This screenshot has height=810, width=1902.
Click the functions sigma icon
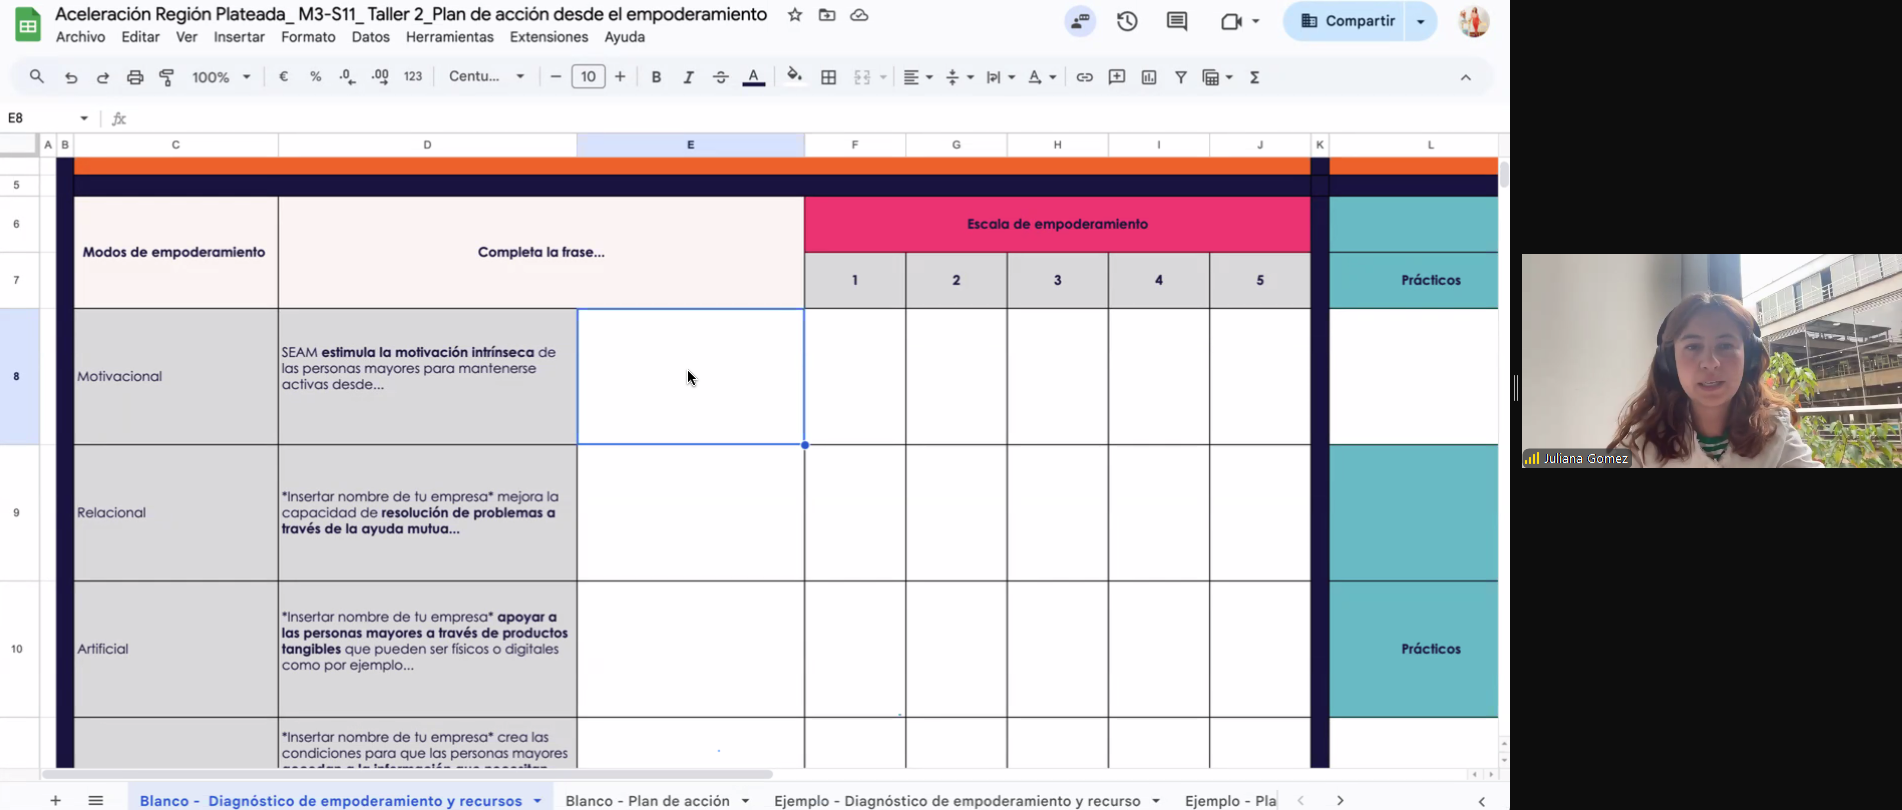(1254, 77)
